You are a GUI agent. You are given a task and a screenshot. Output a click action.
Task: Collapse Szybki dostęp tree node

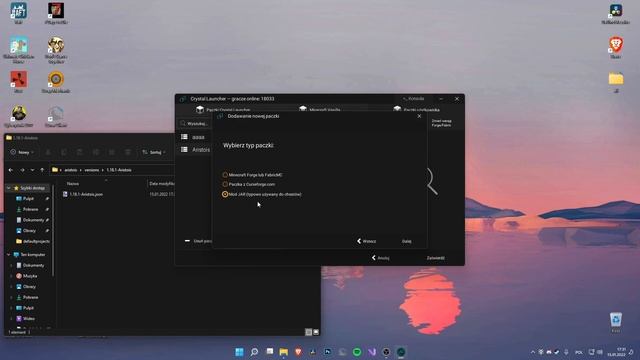(9, 188)
